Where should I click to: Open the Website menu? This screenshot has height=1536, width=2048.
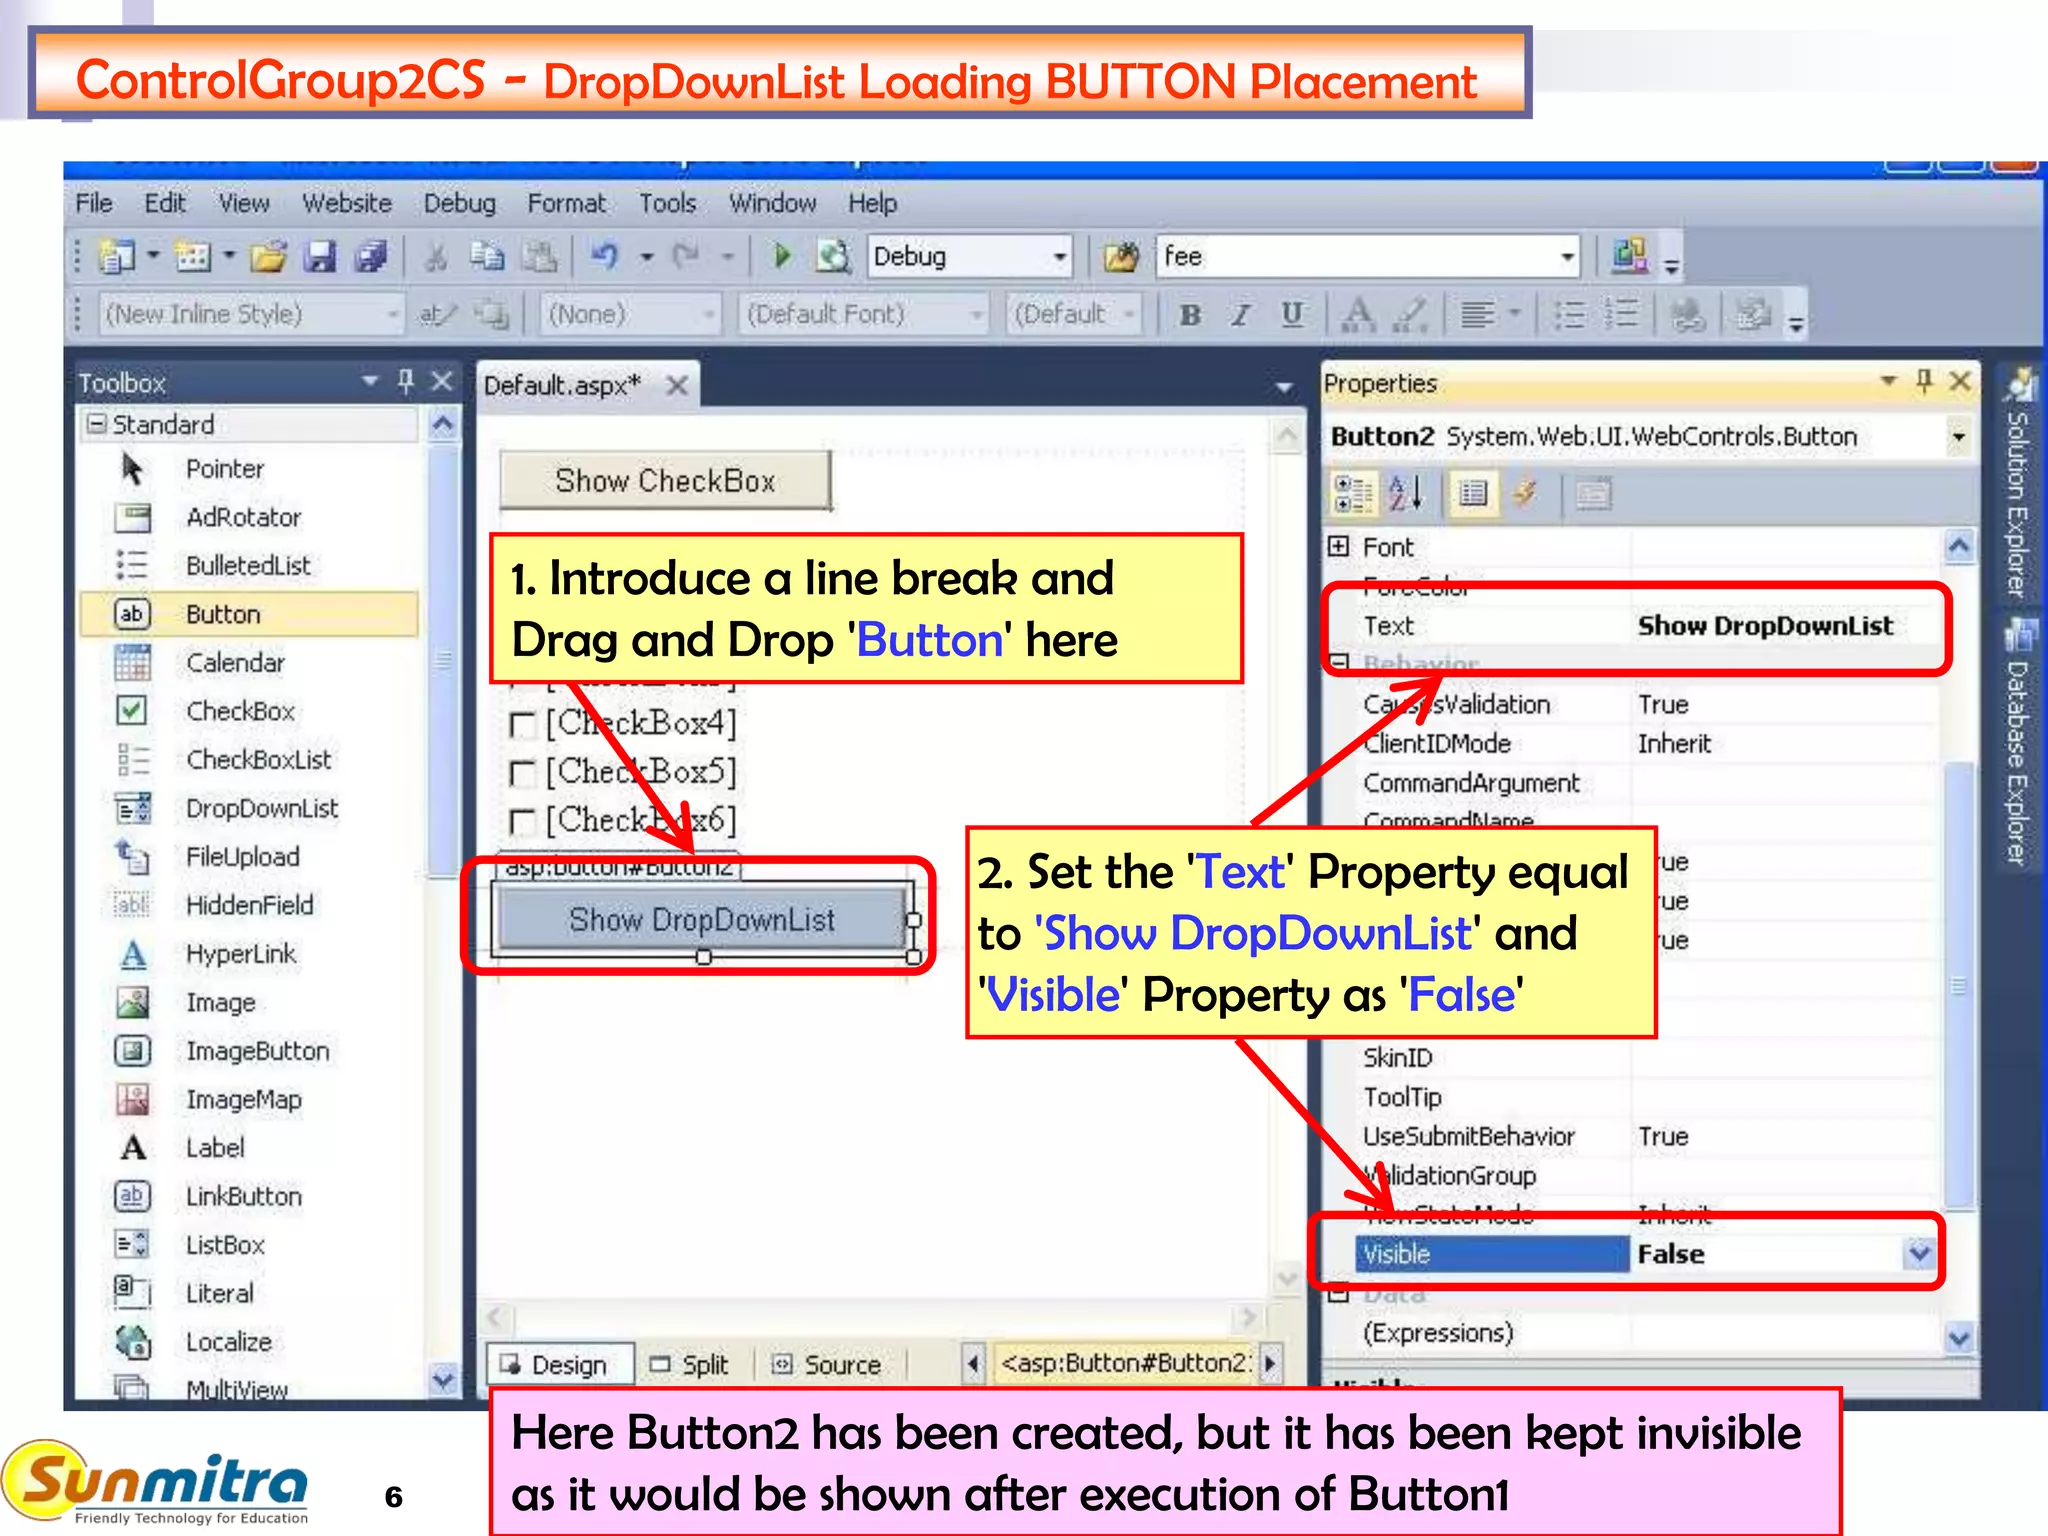346,203
